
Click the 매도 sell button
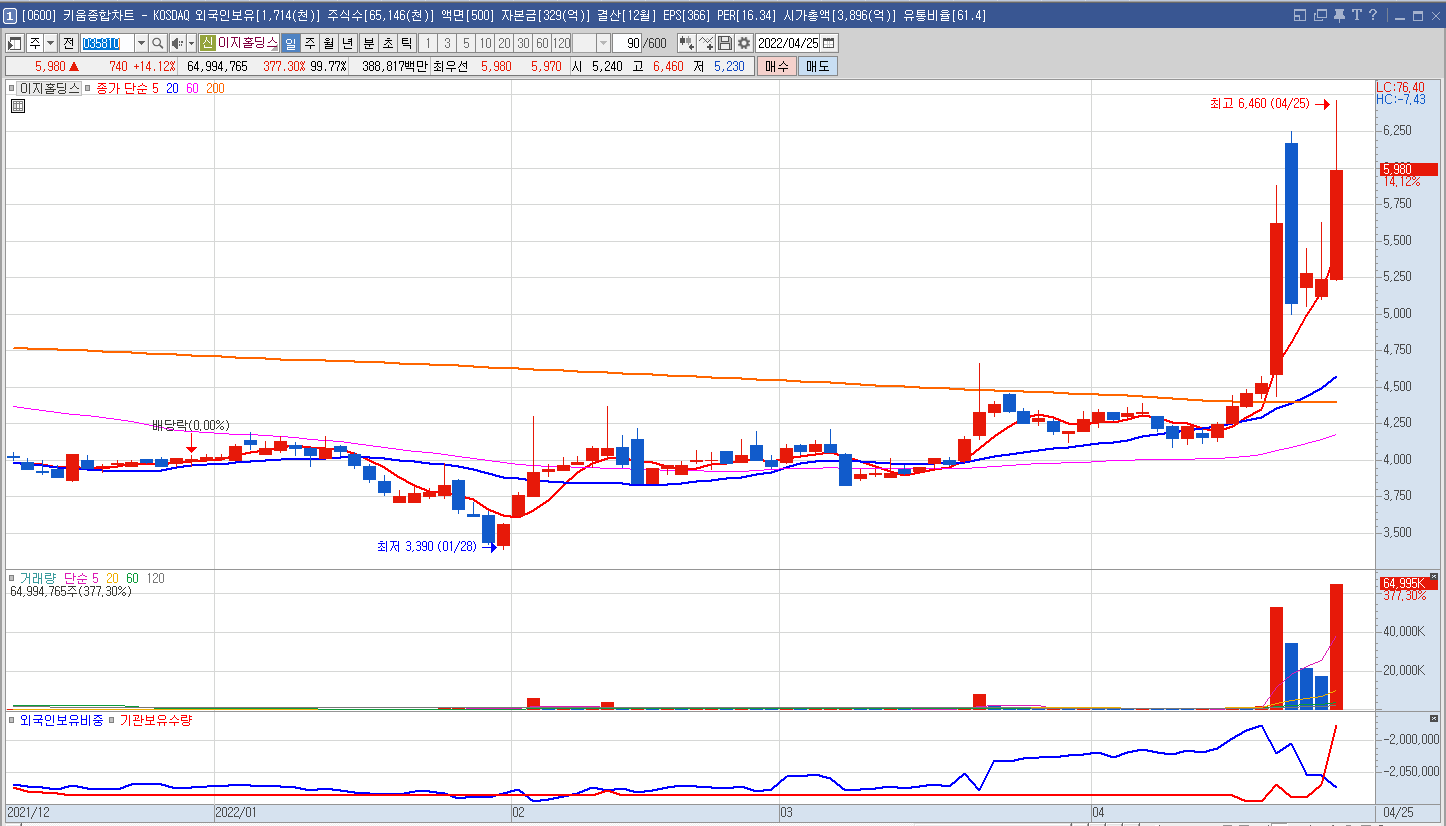pos(818,66)
